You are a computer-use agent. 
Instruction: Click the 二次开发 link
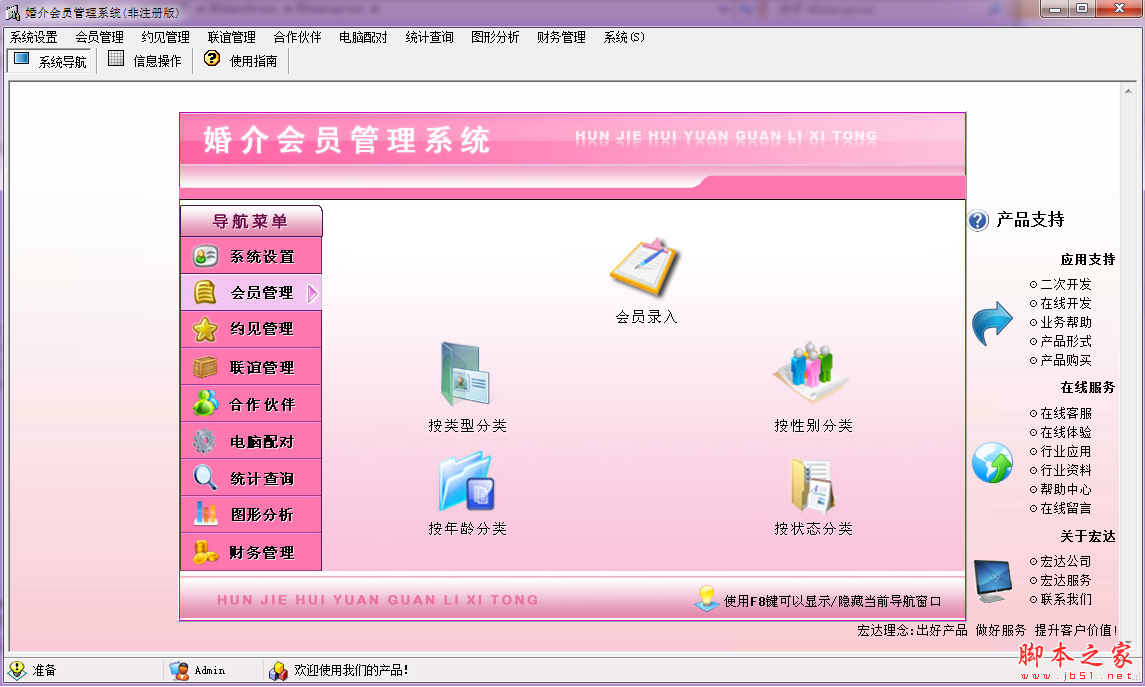[1065, 284]
